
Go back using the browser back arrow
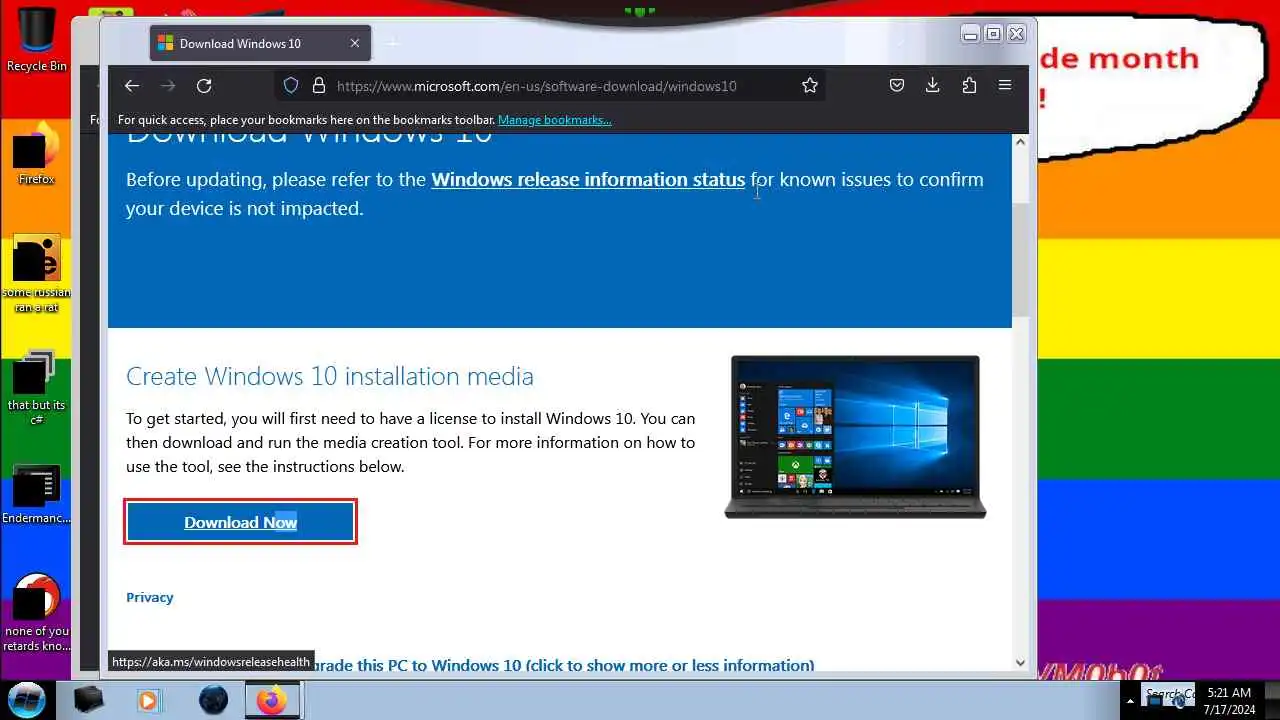[x=132, y=86]
